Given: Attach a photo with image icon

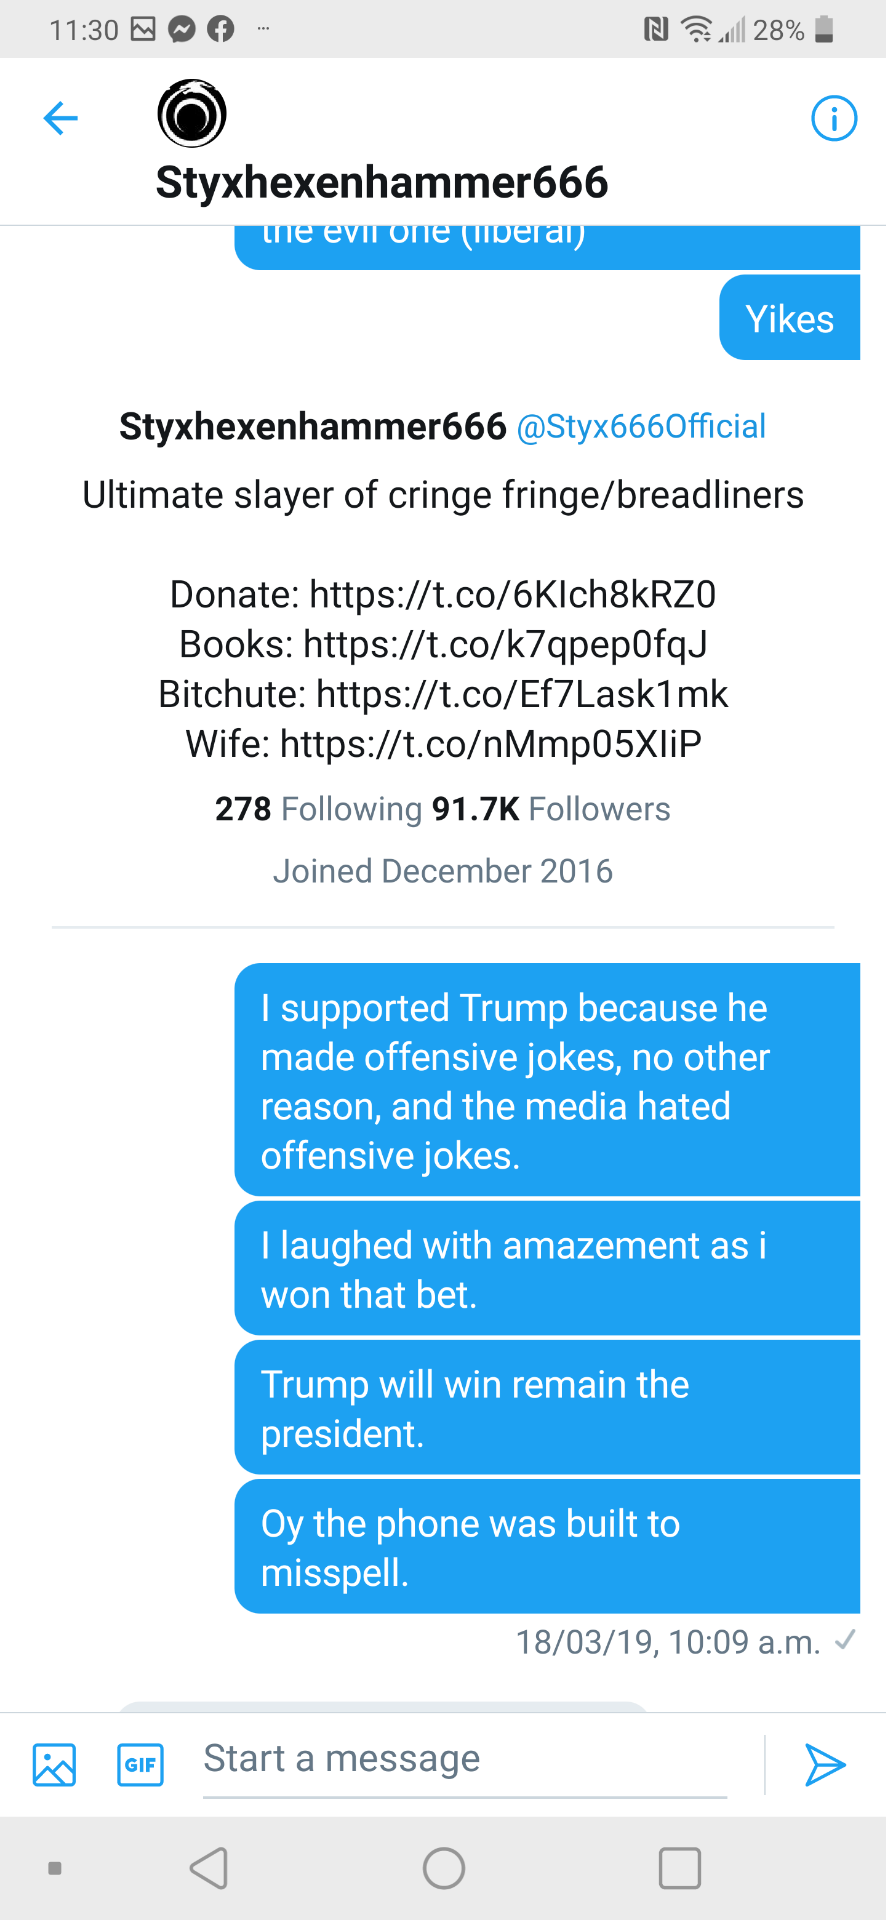Looking at the screenshot, I should pos(54,1765).
